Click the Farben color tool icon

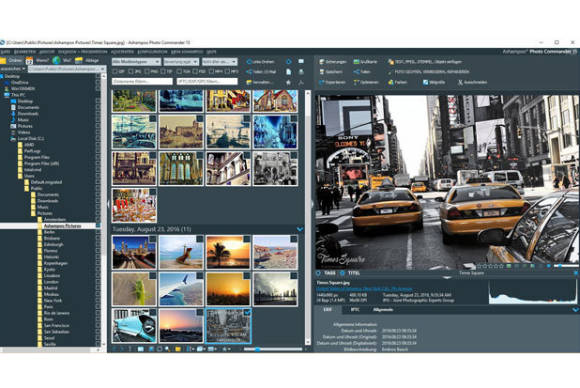click(x=391, y=82)
